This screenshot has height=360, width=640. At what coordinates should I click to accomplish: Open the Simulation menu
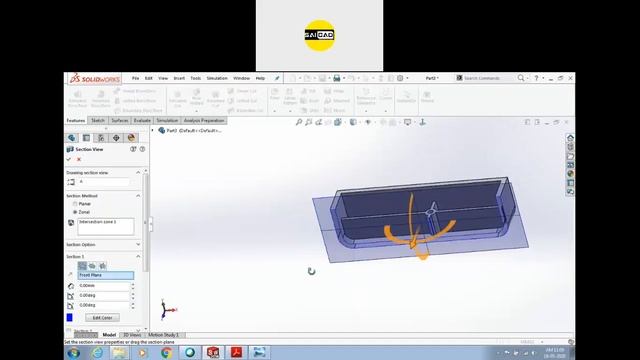click(217, 78)
